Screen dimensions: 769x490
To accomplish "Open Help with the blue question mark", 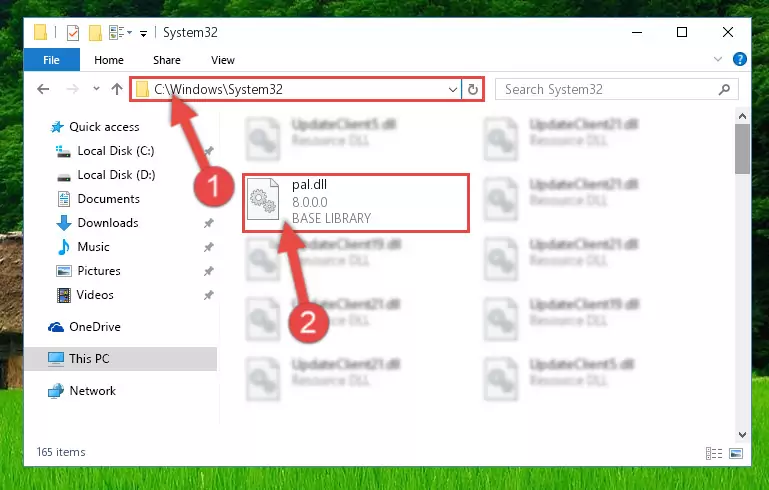I will coord(740,59).
